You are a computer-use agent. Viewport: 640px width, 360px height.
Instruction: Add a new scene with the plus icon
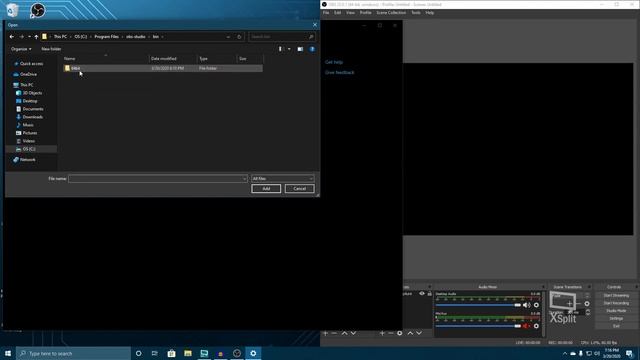click(x=326, y=333)
